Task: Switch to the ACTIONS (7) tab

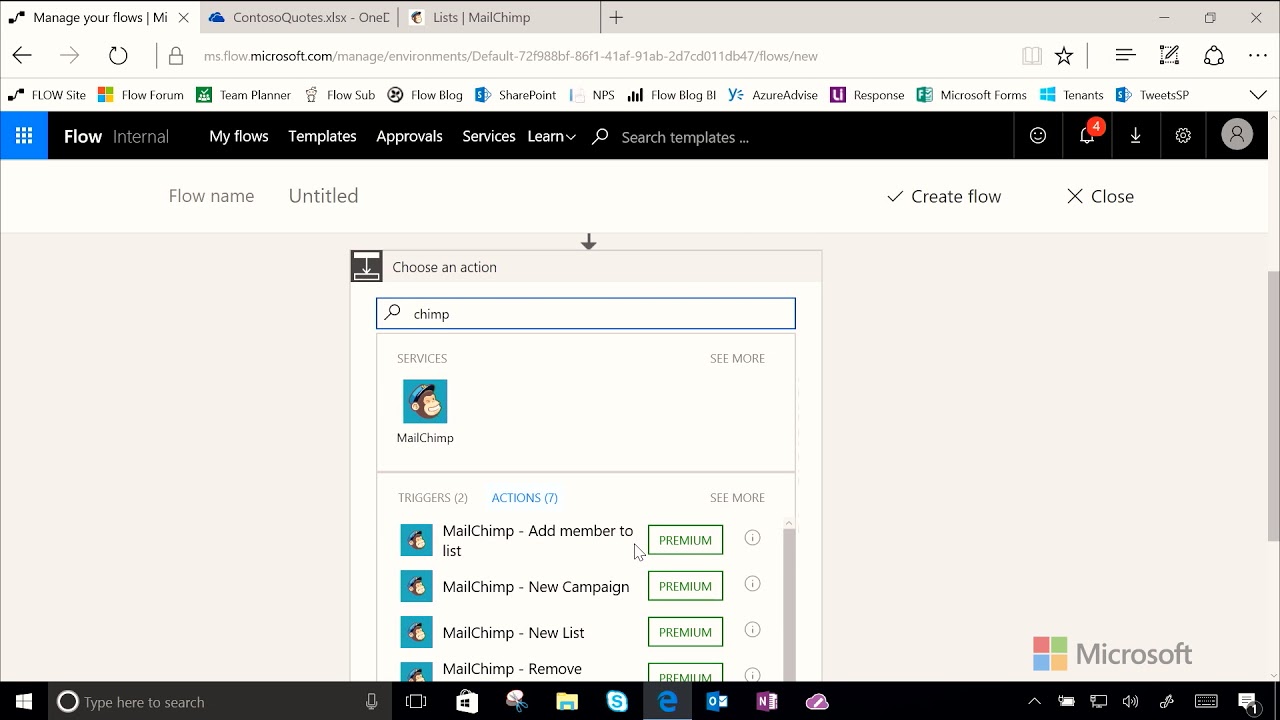Action: [525, 498]
